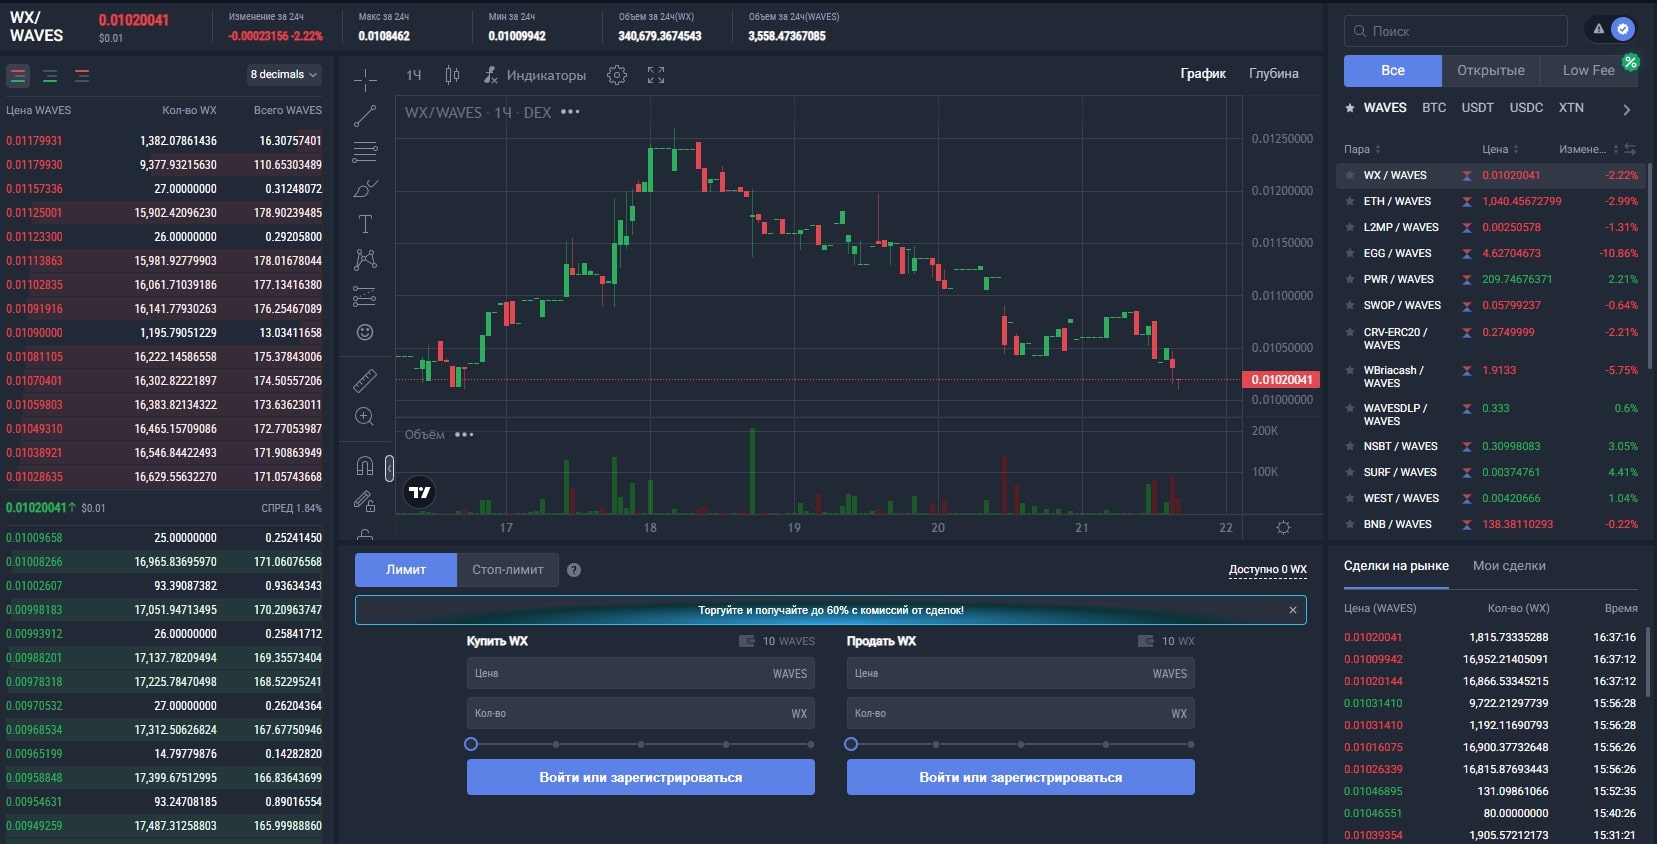The image size is (1657, 844).
Task: Click the pairs search field Поиск
Action: pos(1455,31)
